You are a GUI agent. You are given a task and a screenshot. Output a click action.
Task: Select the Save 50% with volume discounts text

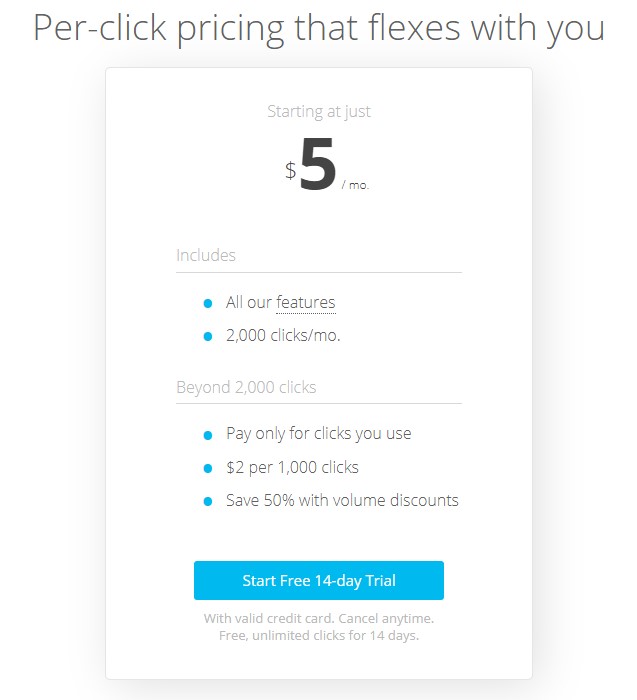342,500
